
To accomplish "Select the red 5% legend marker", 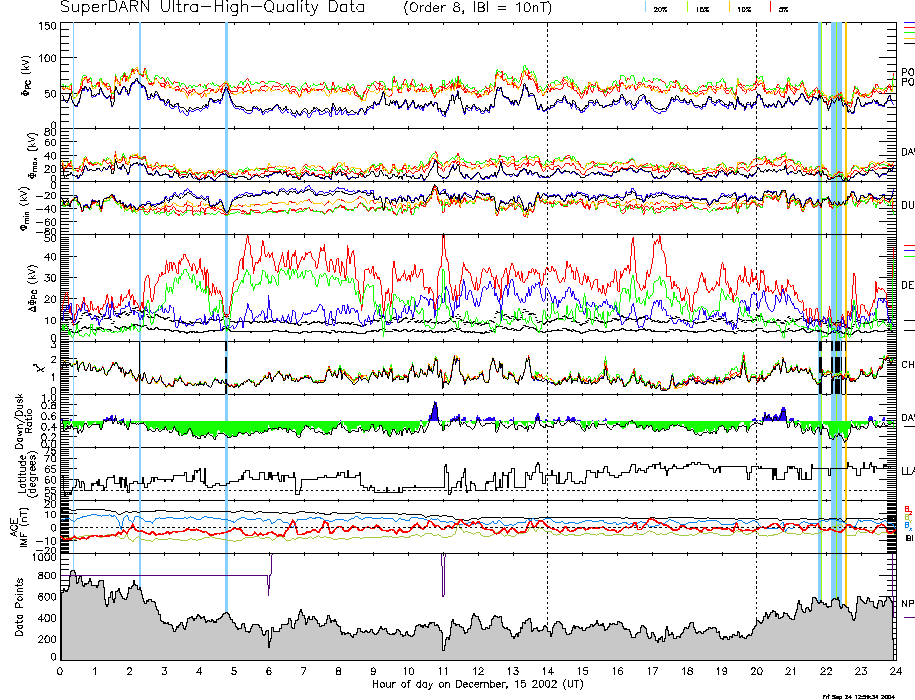I will click(770, 8).
